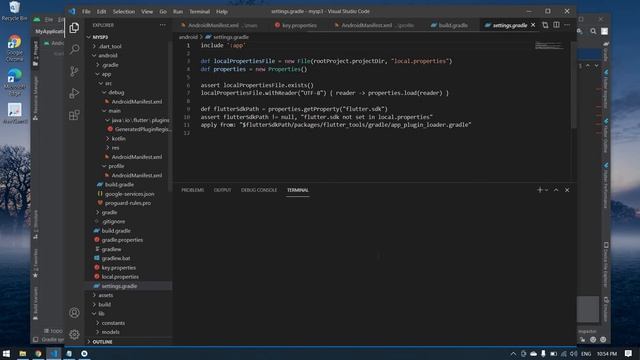This screenshot has width=640, height=360.
Task: Open the Explorer view in activity bar
Action: point(74,28)
